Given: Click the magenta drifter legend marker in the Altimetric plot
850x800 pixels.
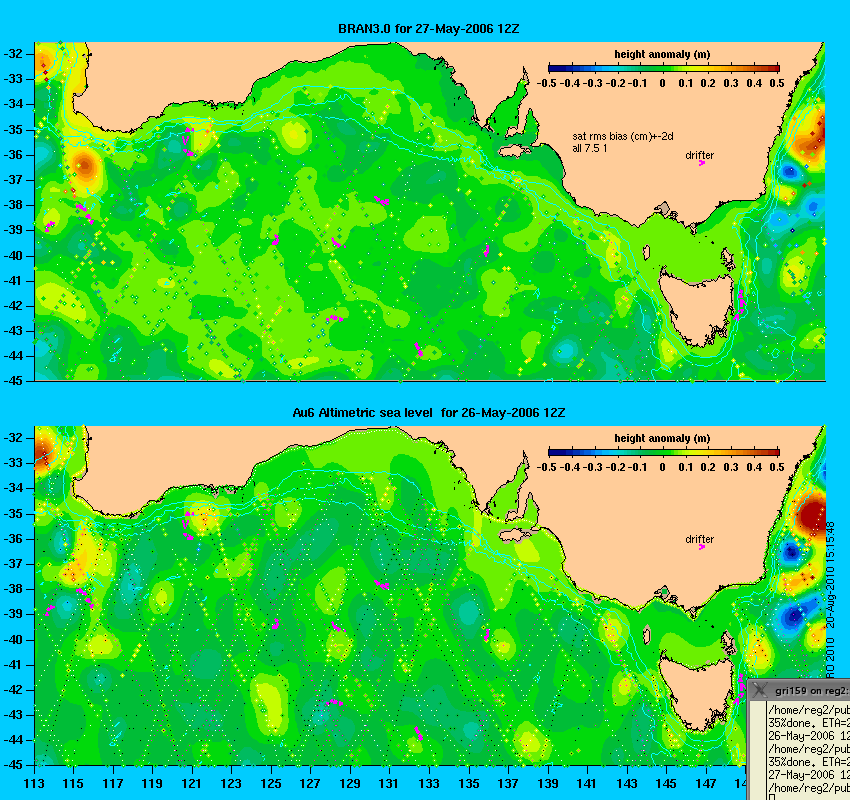Looking at the screenshot, I should coord(702,547).
